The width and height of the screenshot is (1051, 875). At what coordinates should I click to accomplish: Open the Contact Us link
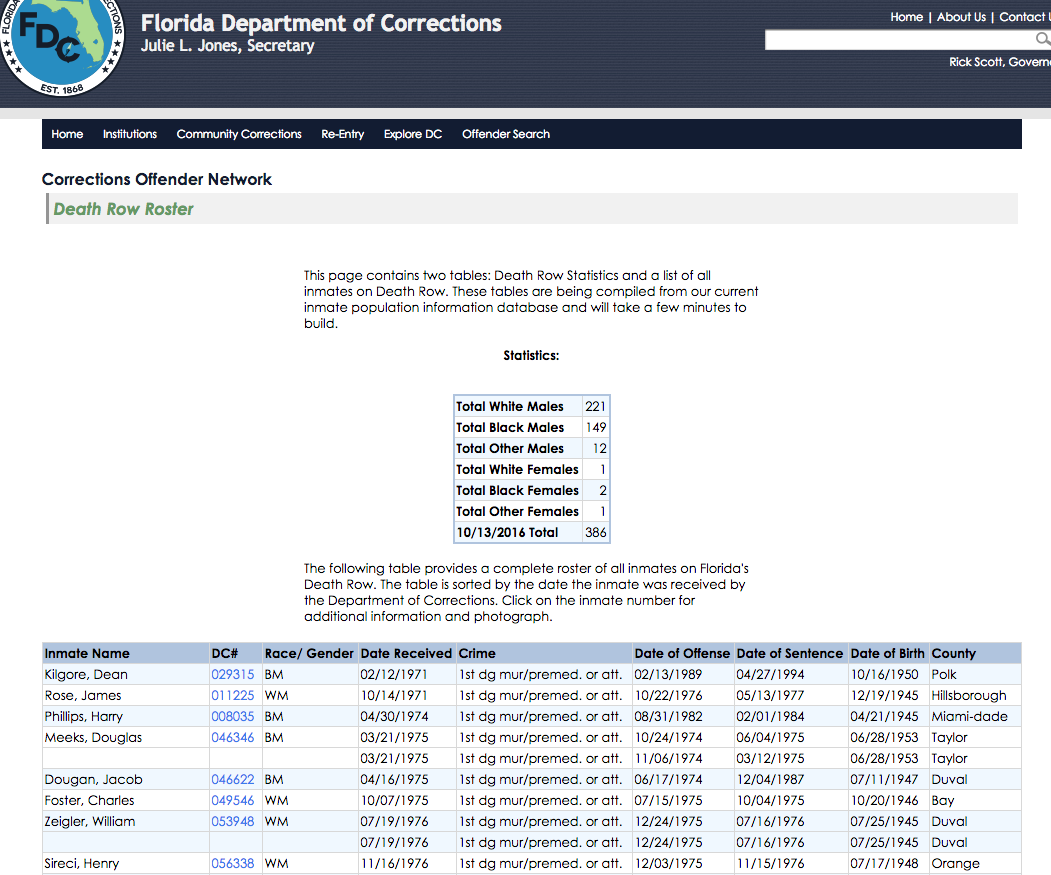[x=1025, y=17]
